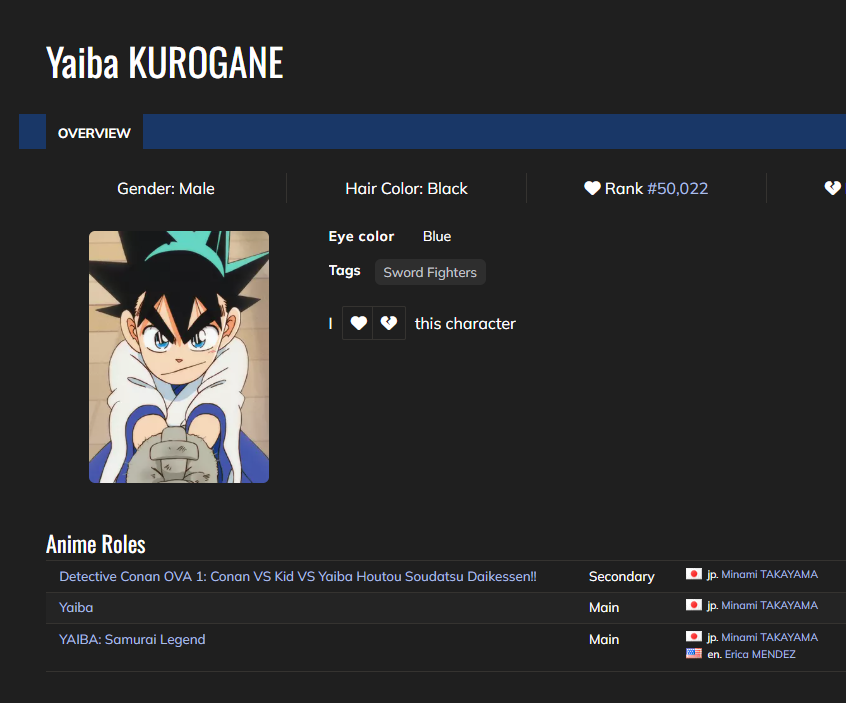Viewport: 846px width, 703px height.
Task: Click the Yaiba Kurogane character portrait
Action: coord(179,357)
